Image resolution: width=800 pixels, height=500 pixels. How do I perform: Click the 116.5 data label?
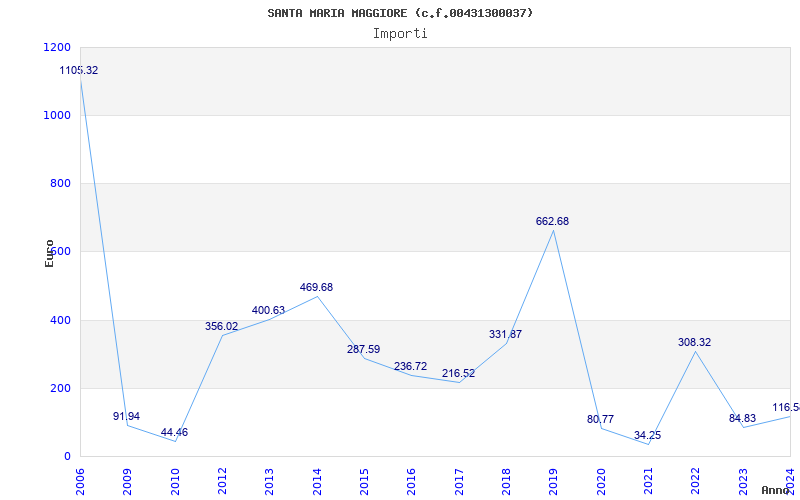click(786, 407)
